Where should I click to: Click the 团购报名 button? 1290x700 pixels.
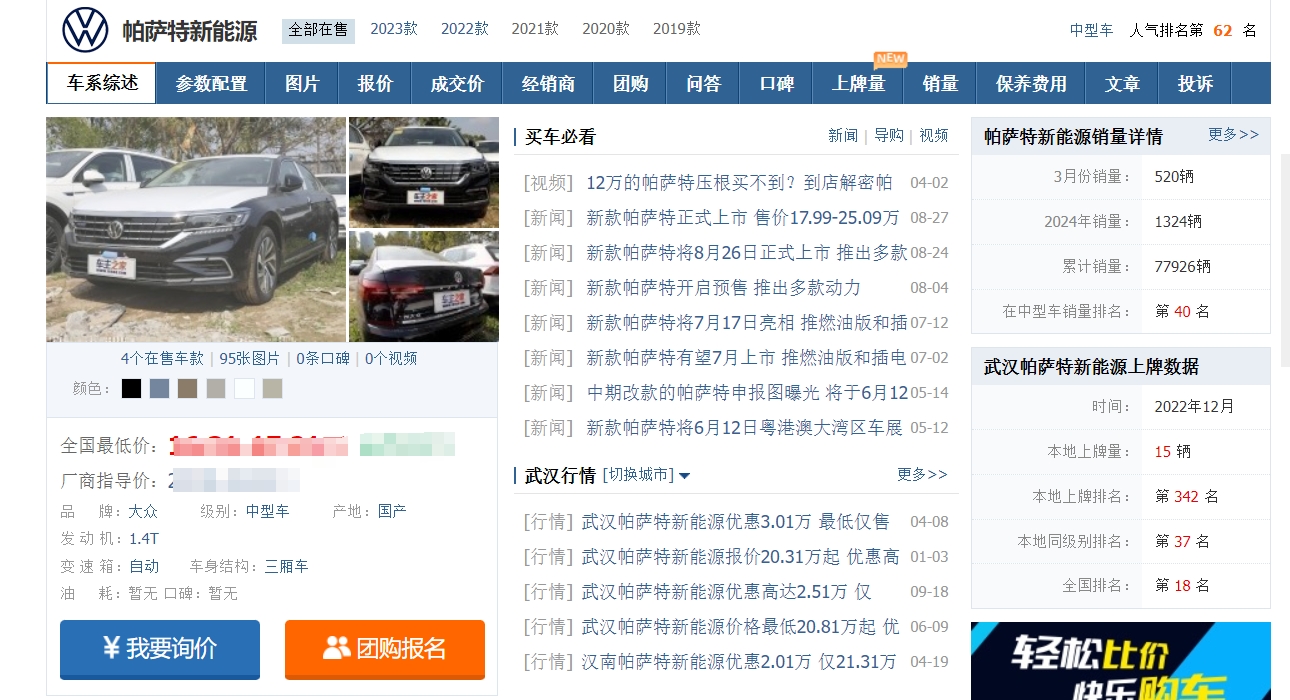[x=385, y=648]
